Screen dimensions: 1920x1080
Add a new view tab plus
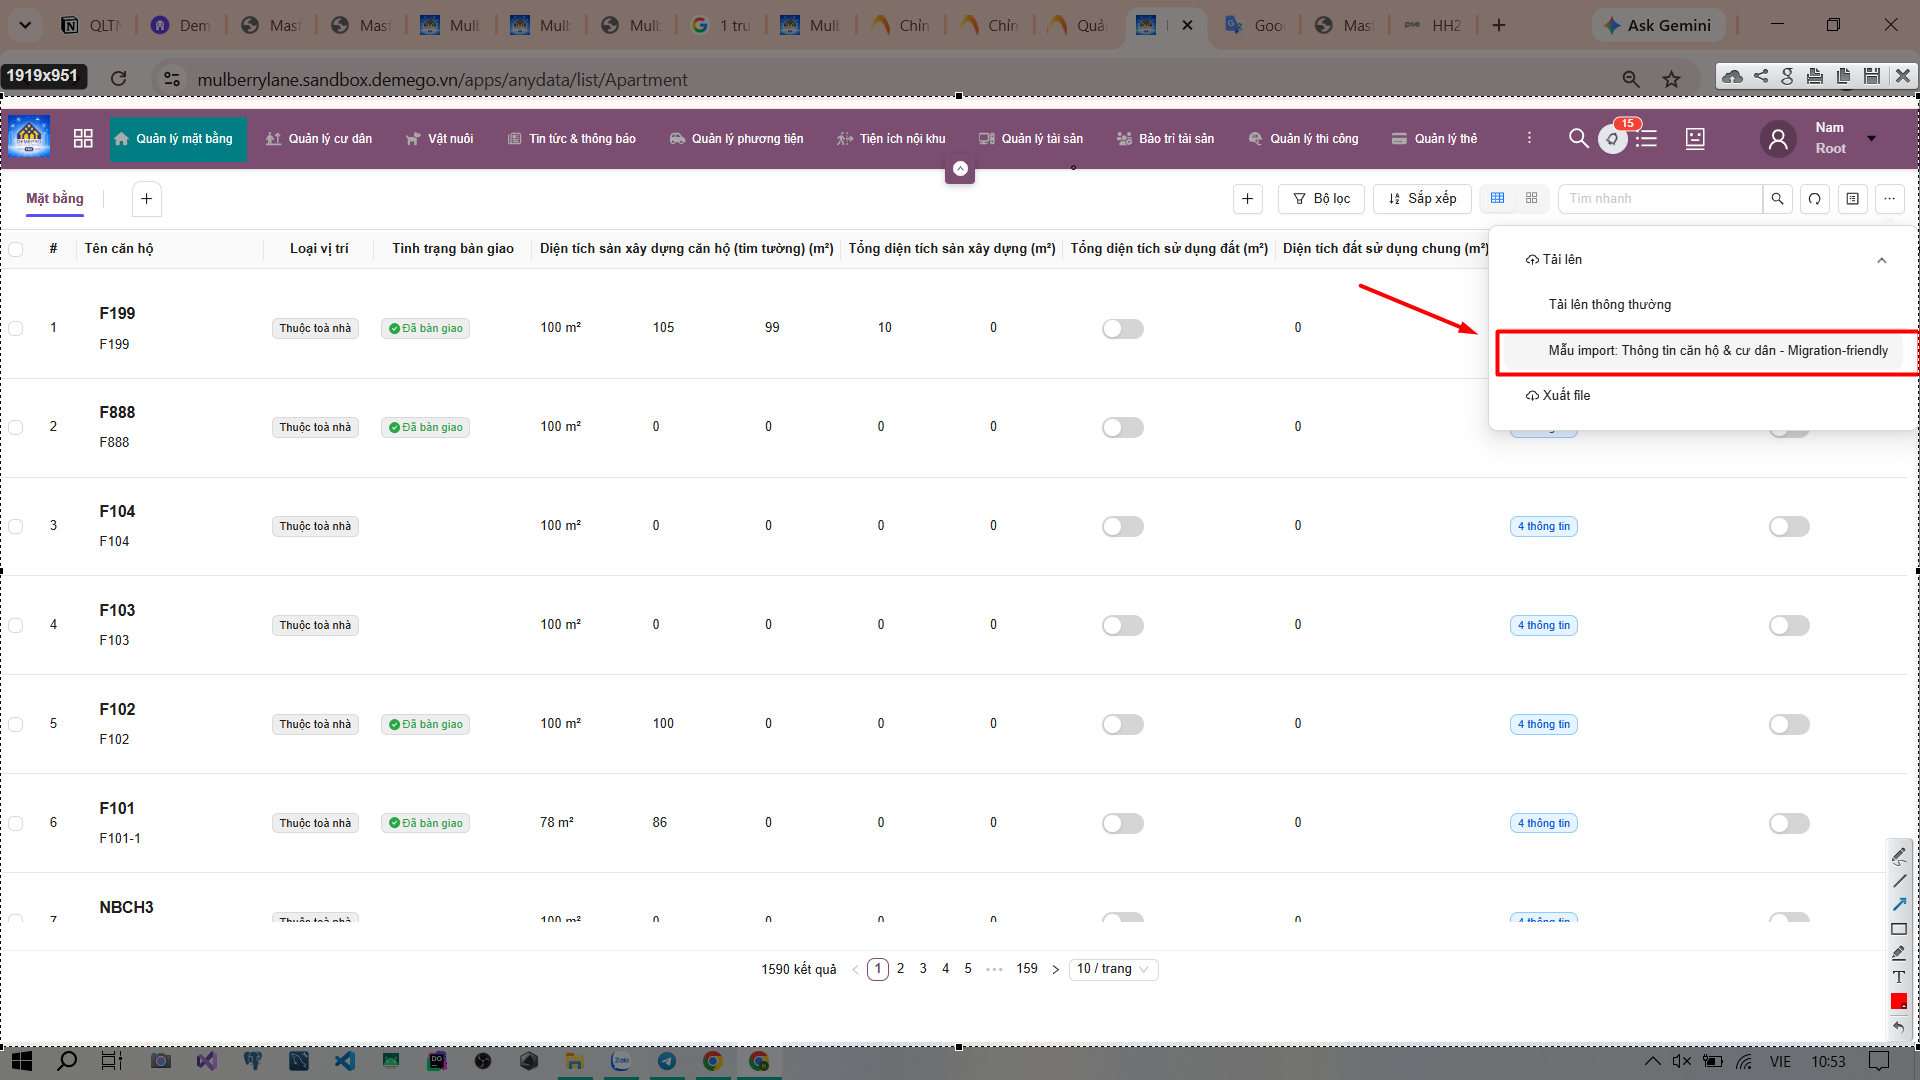(x=146, y=198)
